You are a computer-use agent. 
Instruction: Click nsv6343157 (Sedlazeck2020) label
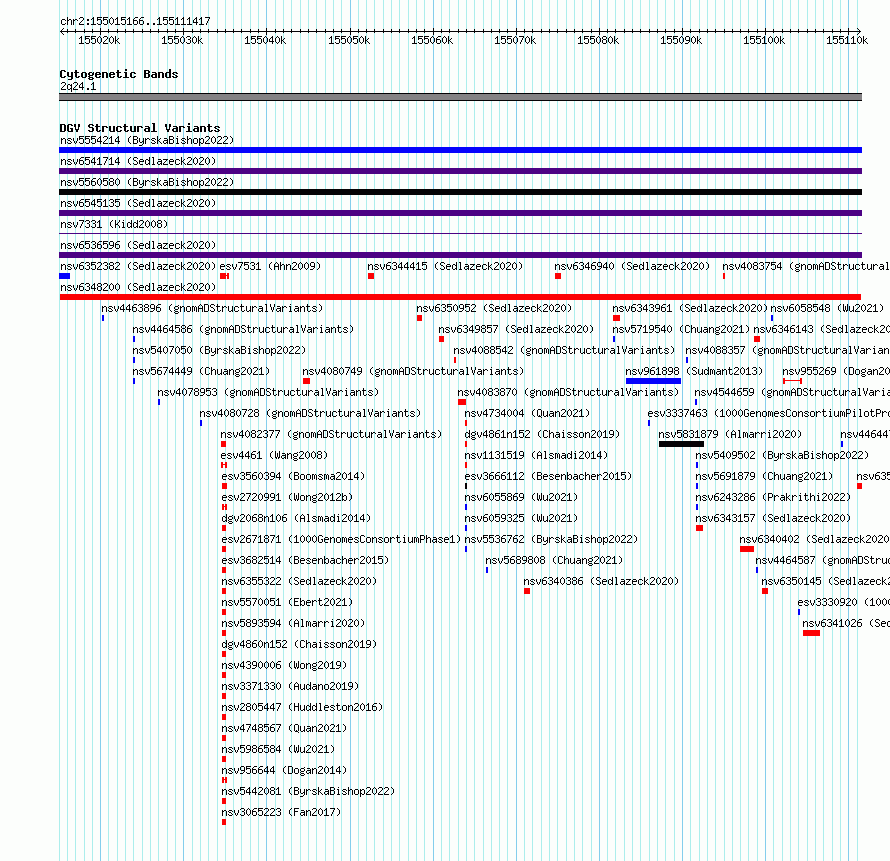pos(774,518)
